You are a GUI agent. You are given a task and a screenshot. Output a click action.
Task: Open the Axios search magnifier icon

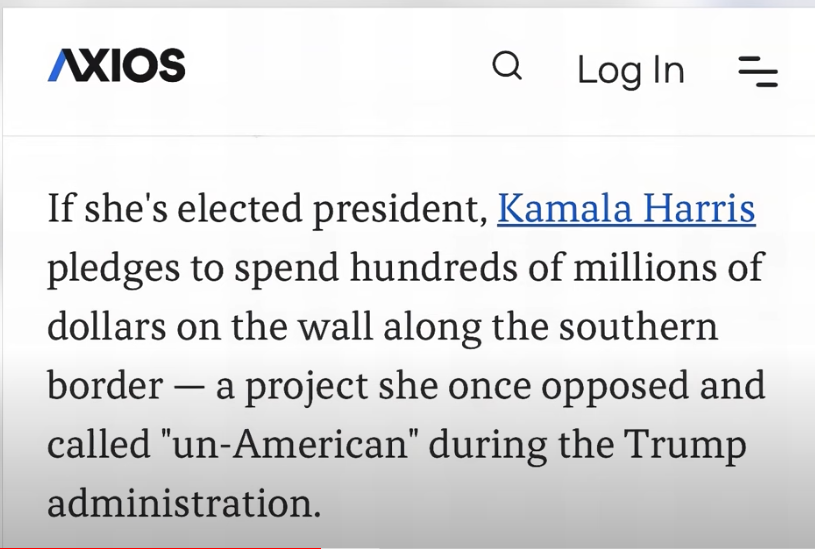coord(507,66)
